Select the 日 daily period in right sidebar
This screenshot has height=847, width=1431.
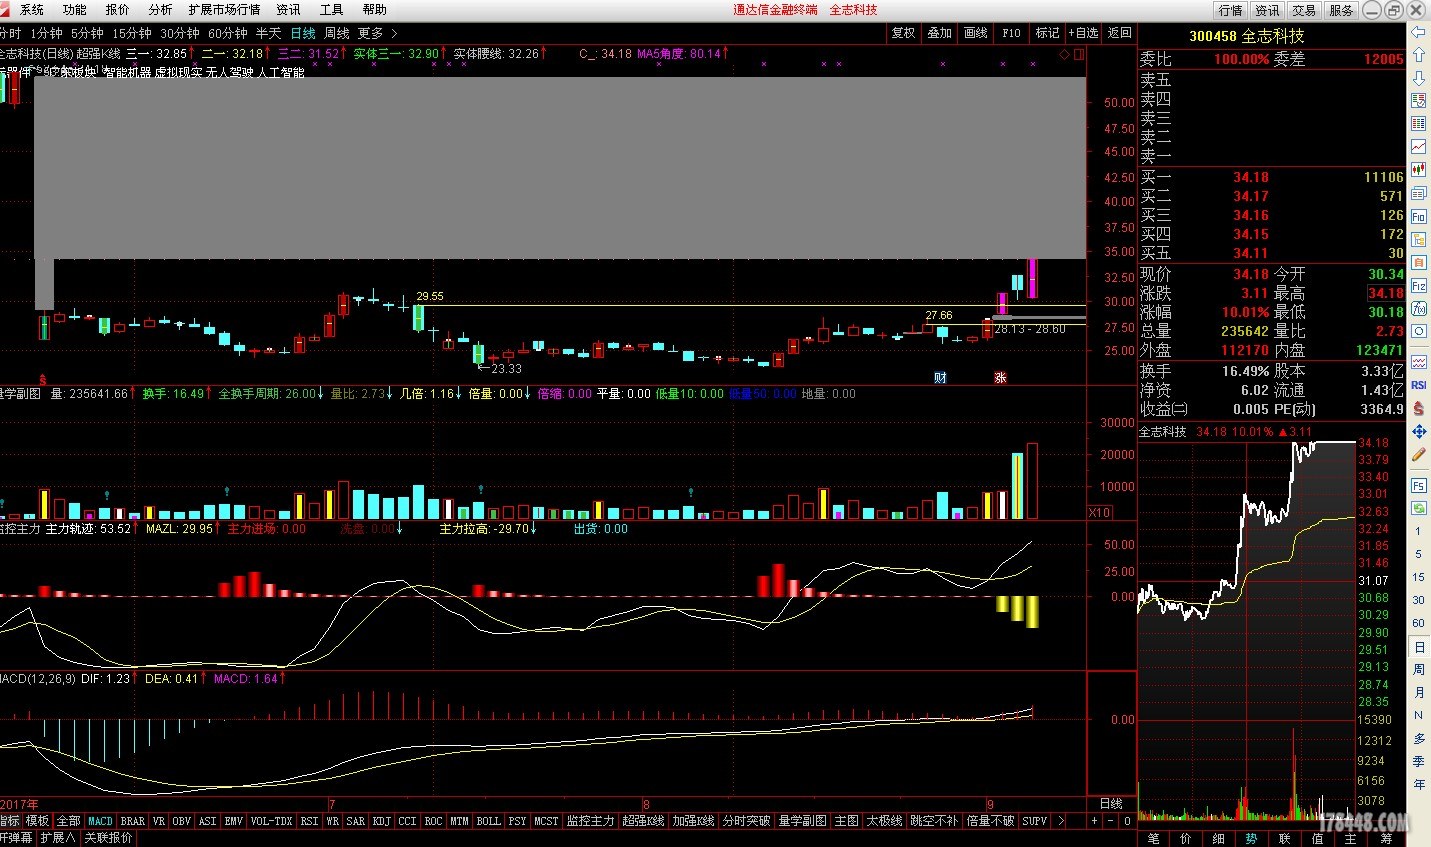(x=1418, y=647)
